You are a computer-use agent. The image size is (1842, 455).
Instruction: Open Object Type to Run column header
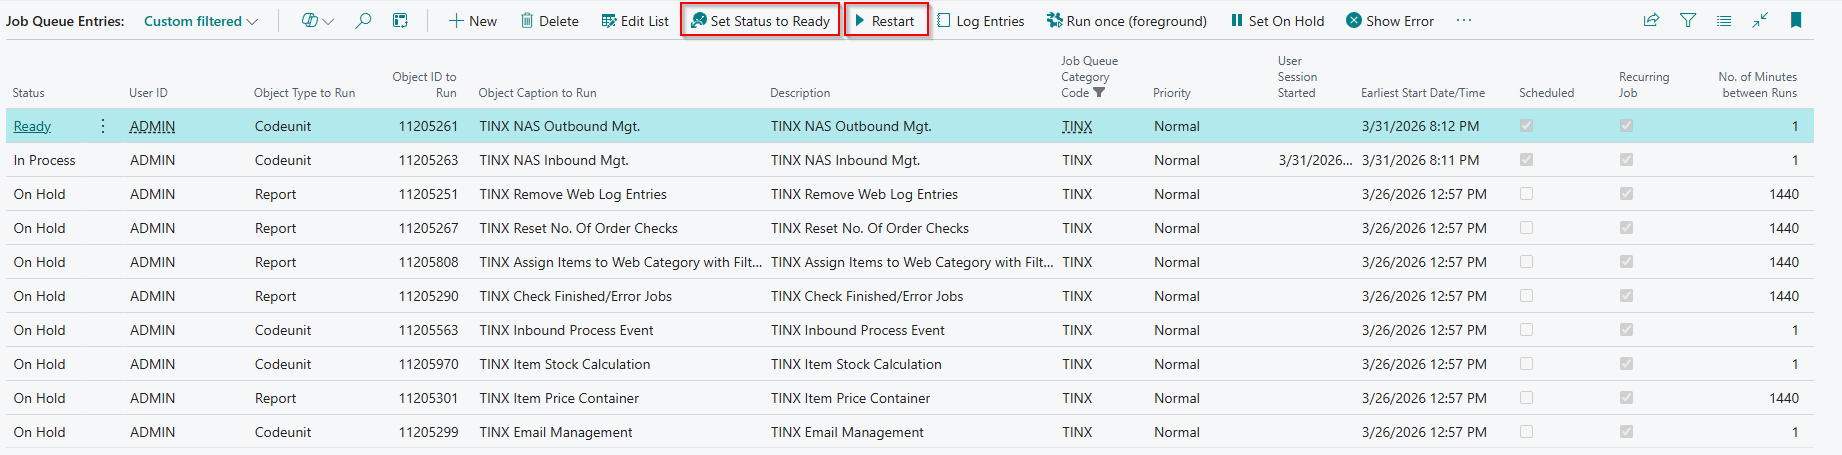(304, 93)
